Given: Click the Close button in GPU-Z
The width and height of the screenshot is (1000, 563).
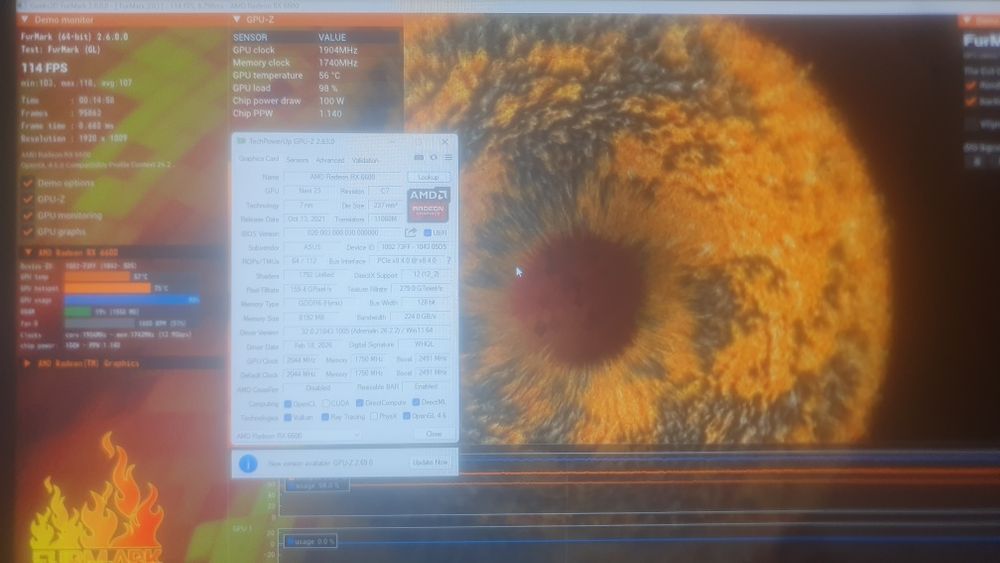Looking at the screenshot, I should click(x=434, y=434).
